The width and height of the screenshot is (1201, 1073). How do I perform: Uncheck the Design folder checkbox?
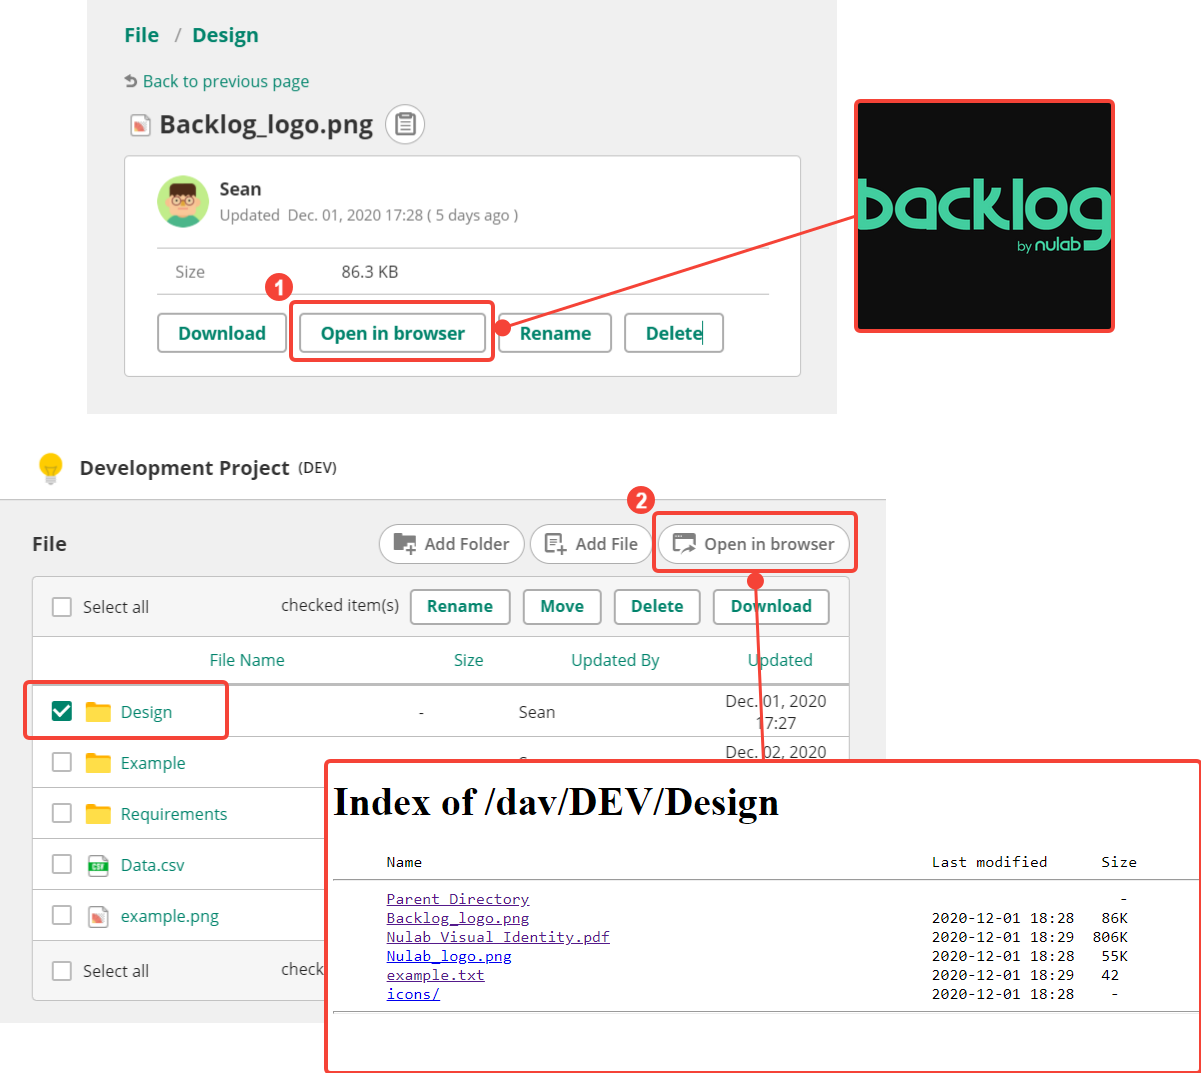(62, 711)
